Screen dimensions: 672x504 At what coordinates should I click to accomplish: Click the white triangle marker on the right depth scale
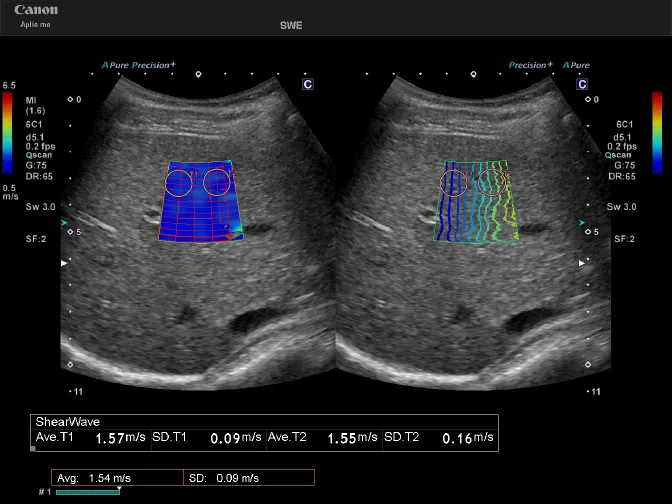pyautogui.click(x=586, y=262)
